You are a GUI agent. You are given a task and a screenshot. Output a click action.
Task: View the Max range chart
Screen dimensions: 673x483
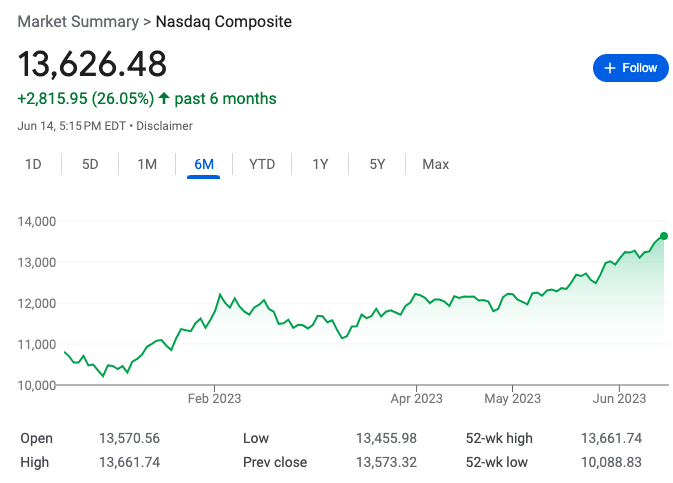[x=435, y=164]
